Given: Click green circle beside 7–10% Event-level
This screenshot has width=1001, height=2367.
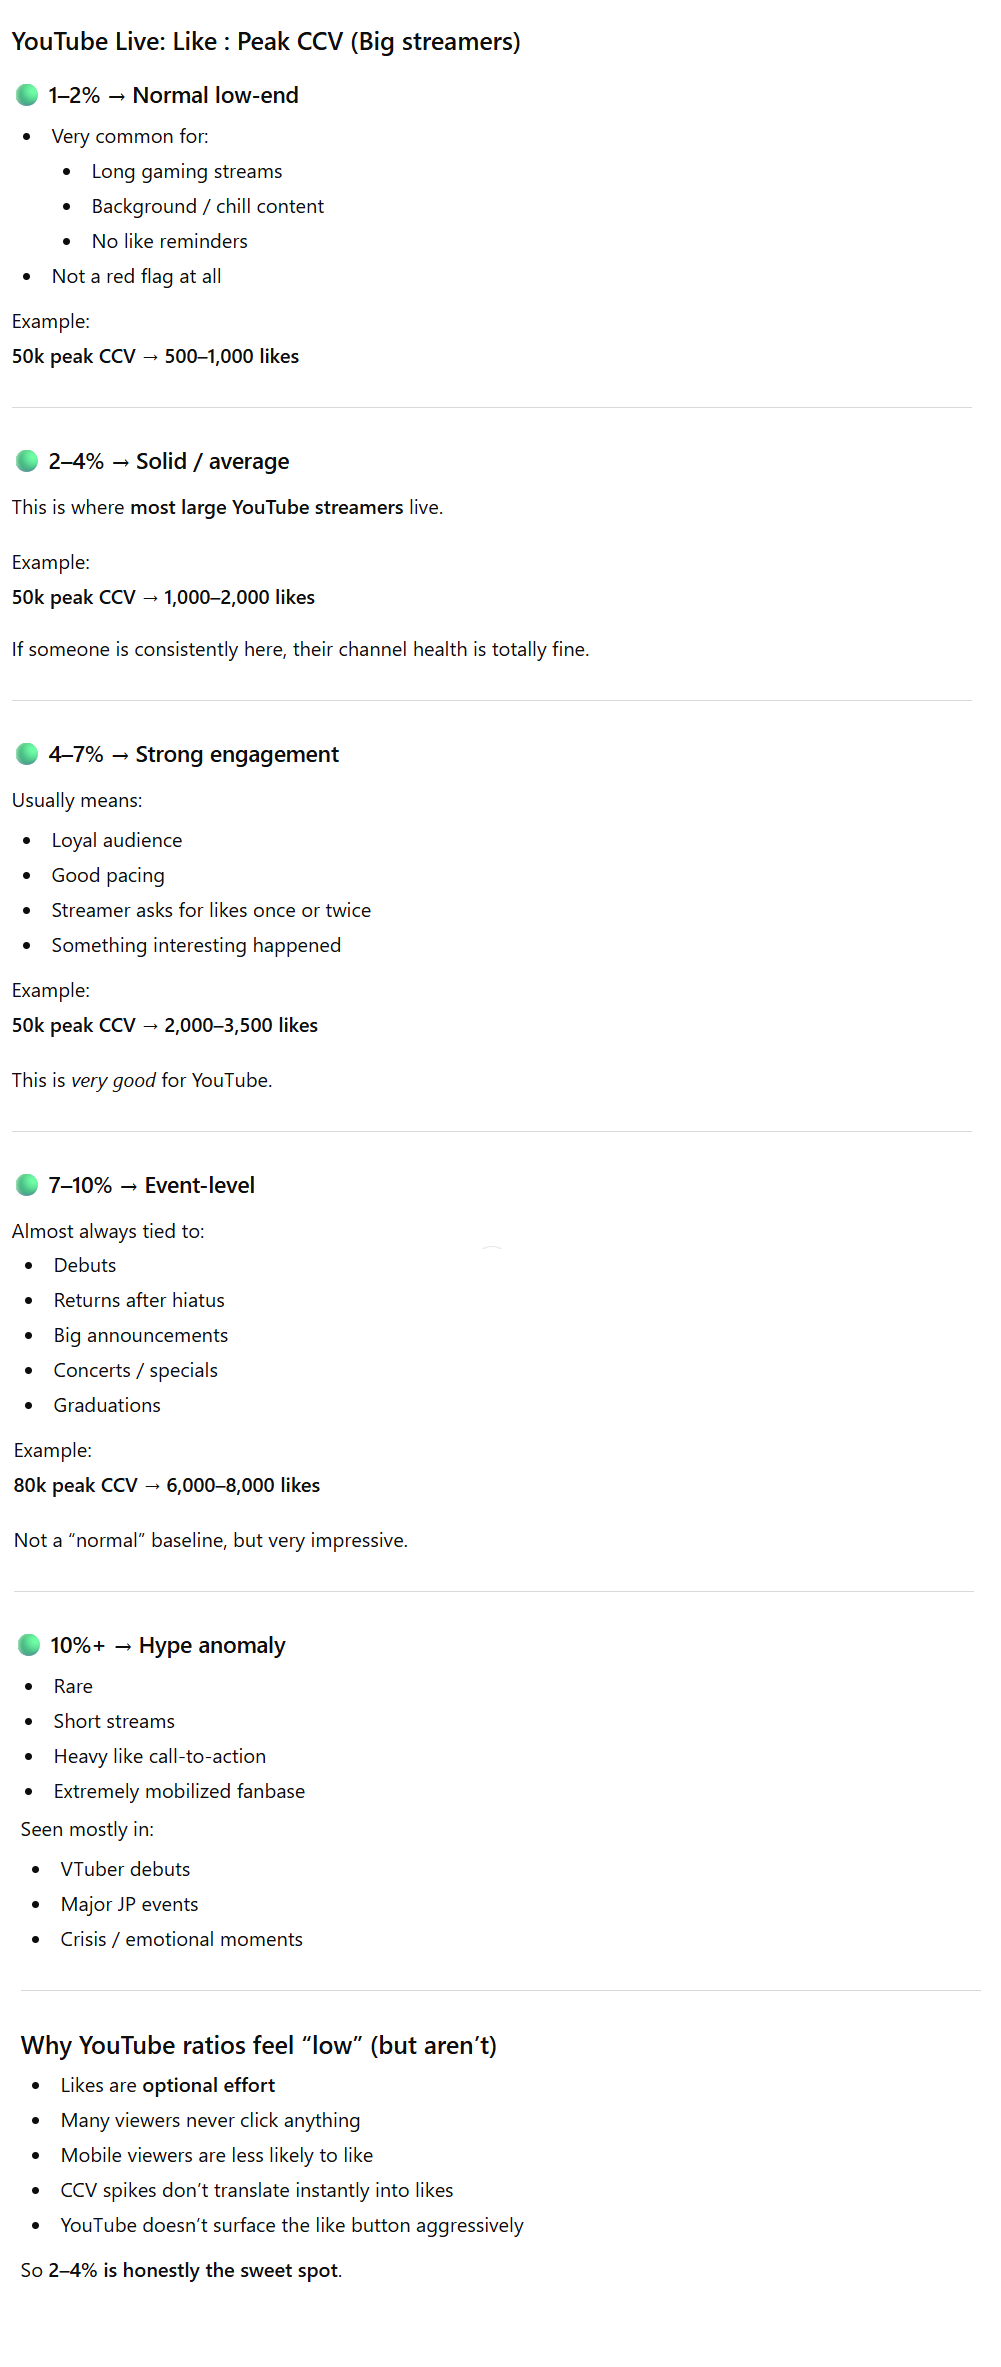Looking at the screenshot, I should tap(27, 1185).
